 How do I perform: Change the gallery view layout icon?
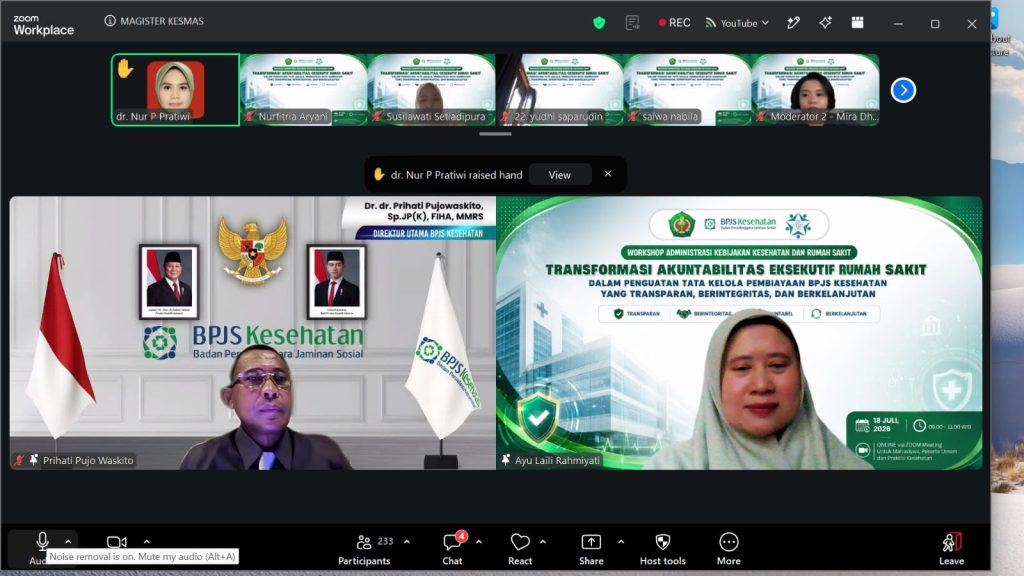click(857, 23)
